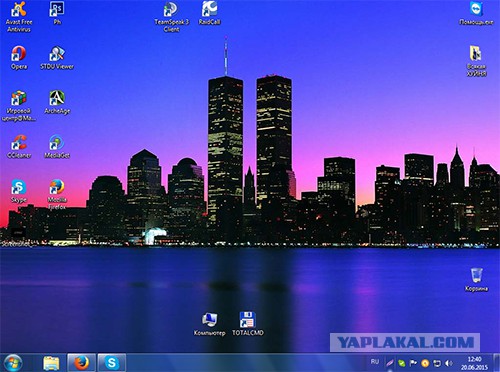
Task: Click the Skype desktop shortcut
Action: coord(19,191)
